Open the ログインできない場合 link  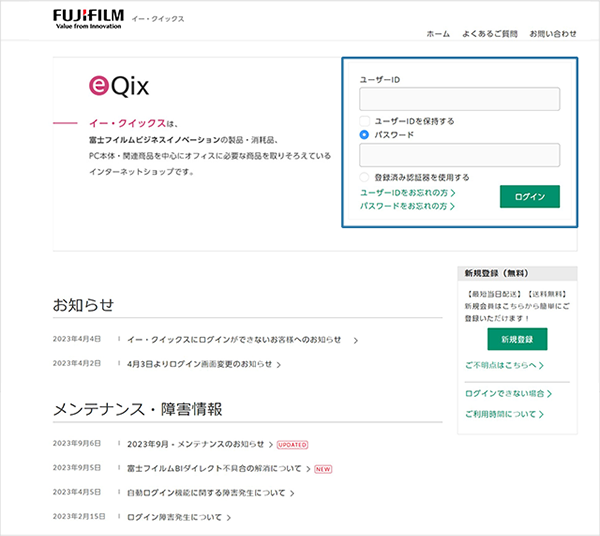508,394
